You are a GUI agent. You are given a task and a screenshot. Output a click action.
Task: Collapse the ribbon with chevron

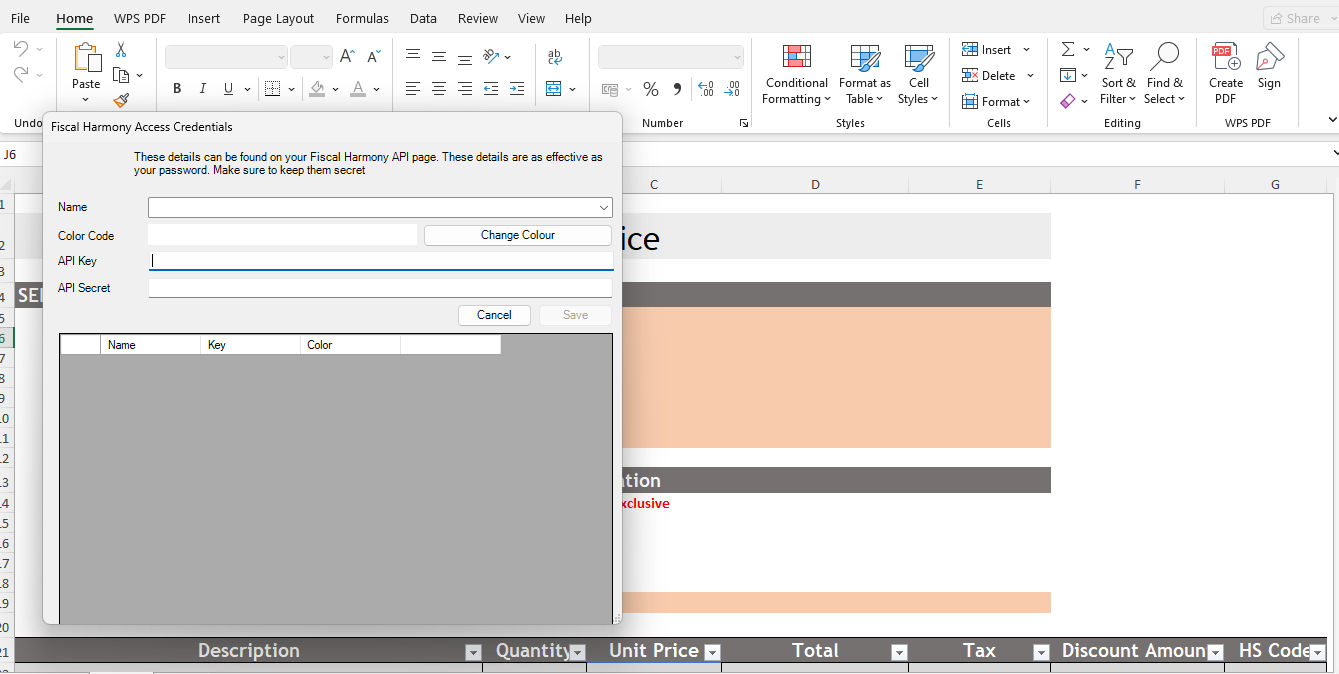[x=1331, y=119]
